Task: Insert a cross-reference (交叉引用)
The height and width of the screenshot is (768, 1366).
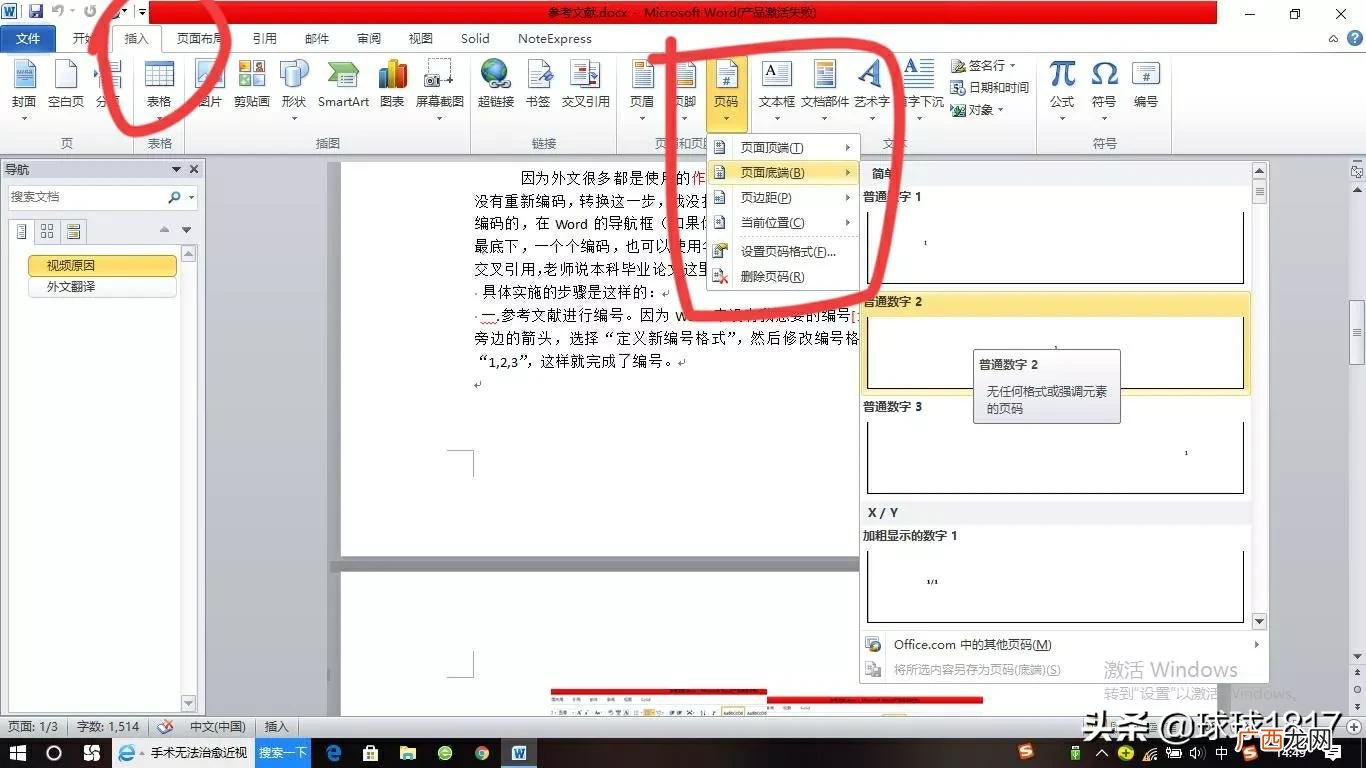Action: 586,85
